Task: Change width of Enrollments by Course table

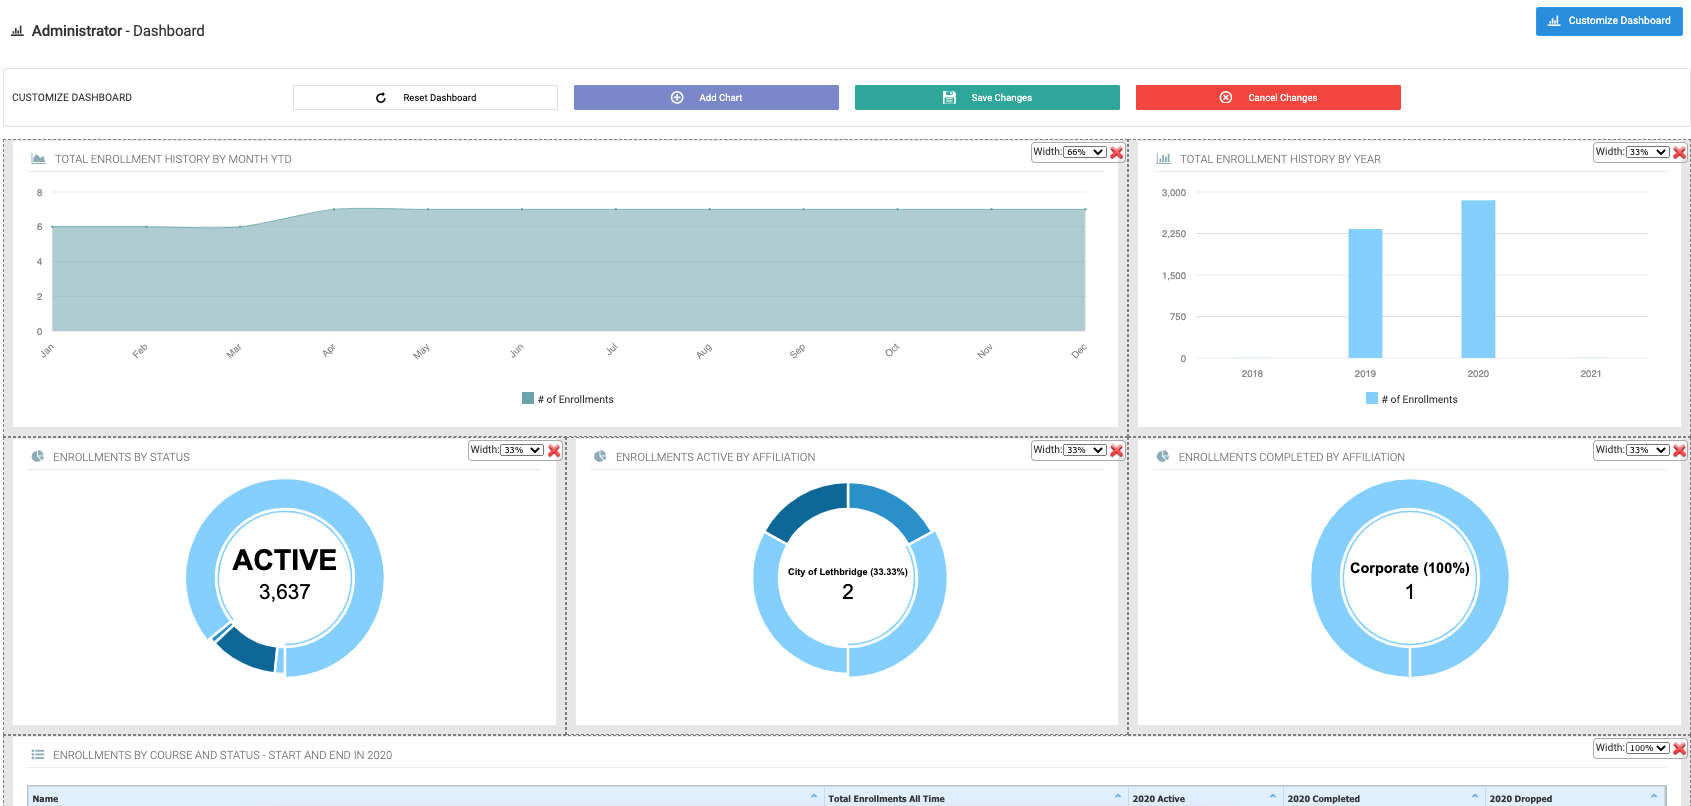Action: pos(1647,749)
